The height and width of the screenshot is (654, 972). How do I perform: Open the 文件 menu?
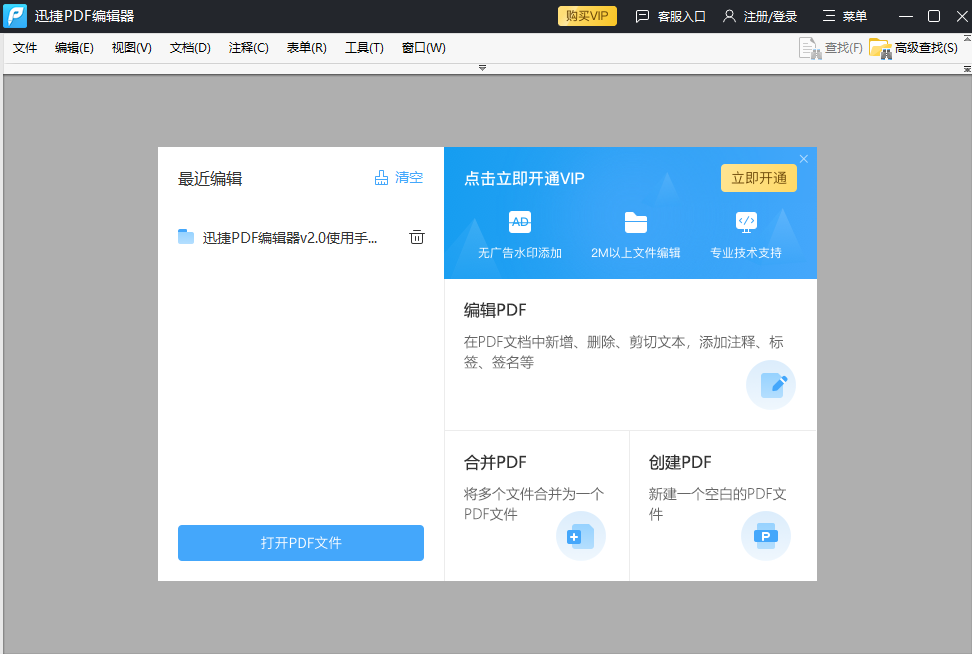pyautogui.click(x=25, y=48)
